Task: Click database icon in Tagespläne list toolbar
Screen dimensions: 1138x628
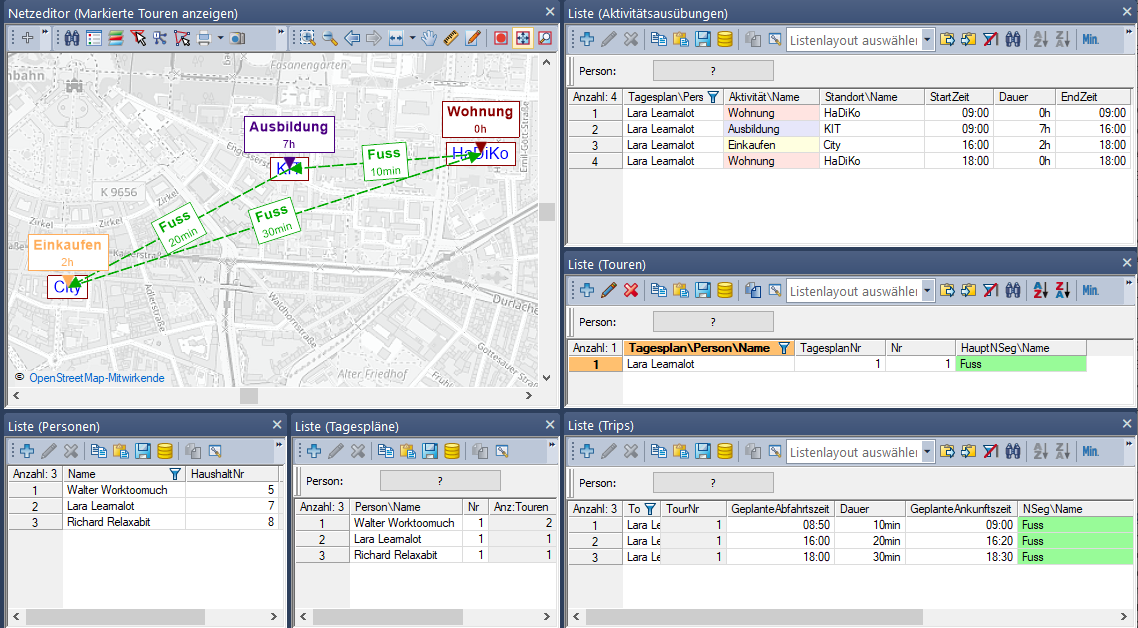Action: pos(452,452)
